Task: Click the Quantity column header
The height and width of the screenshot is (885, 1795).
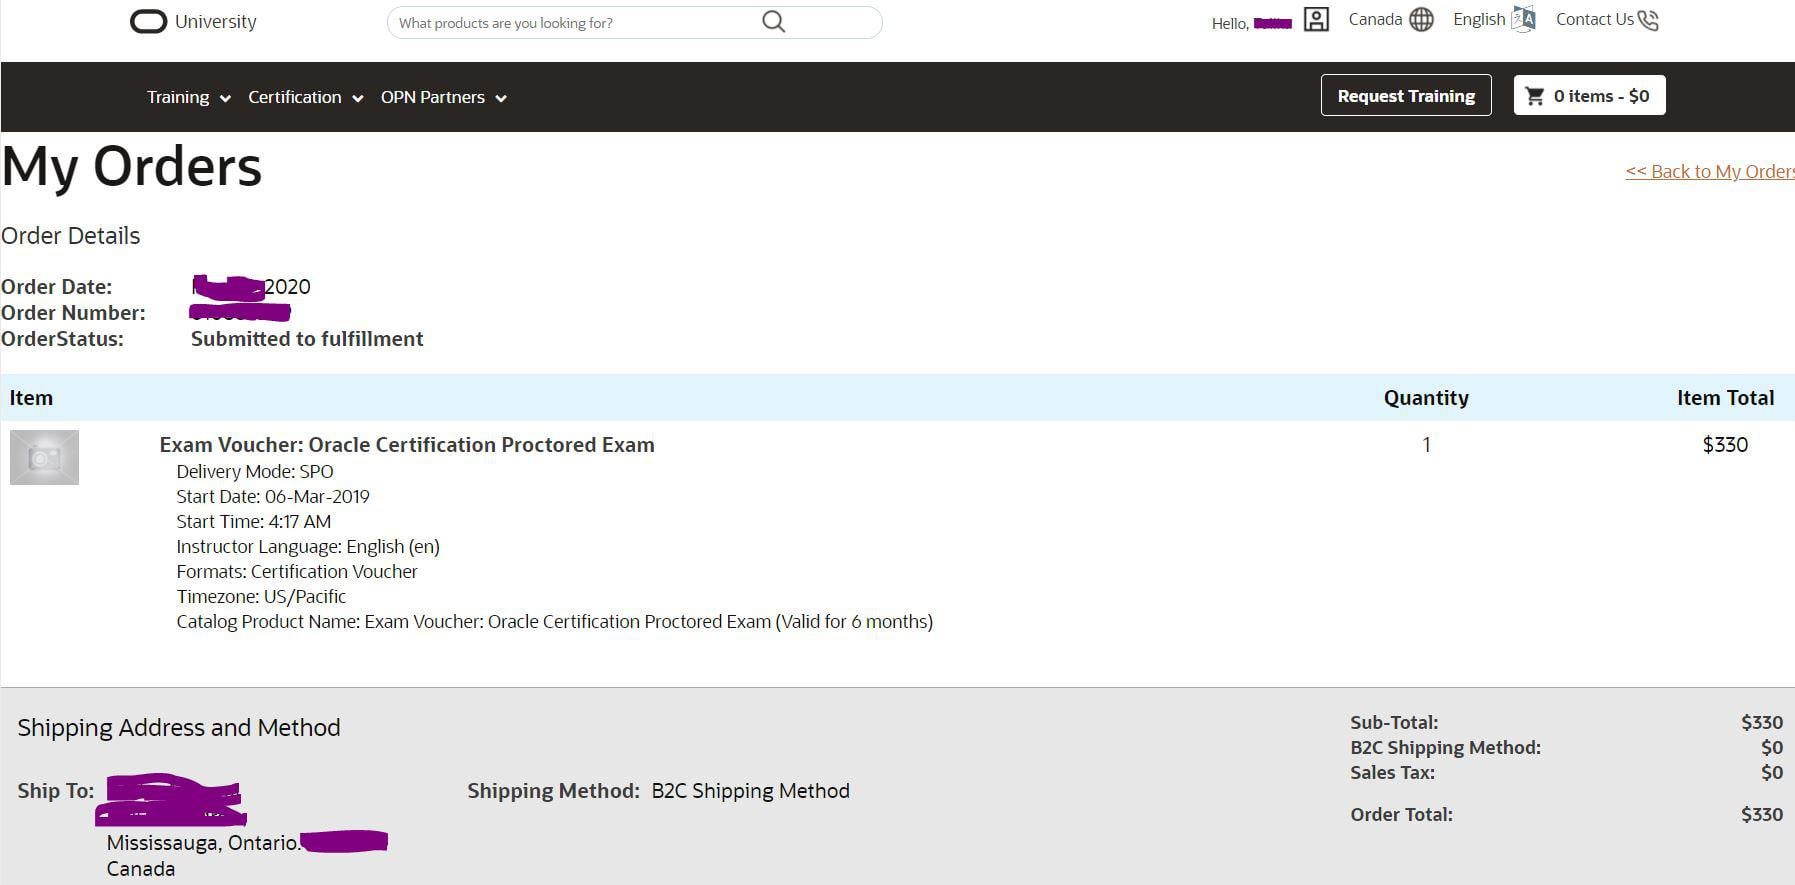Action: [1426, 398]
